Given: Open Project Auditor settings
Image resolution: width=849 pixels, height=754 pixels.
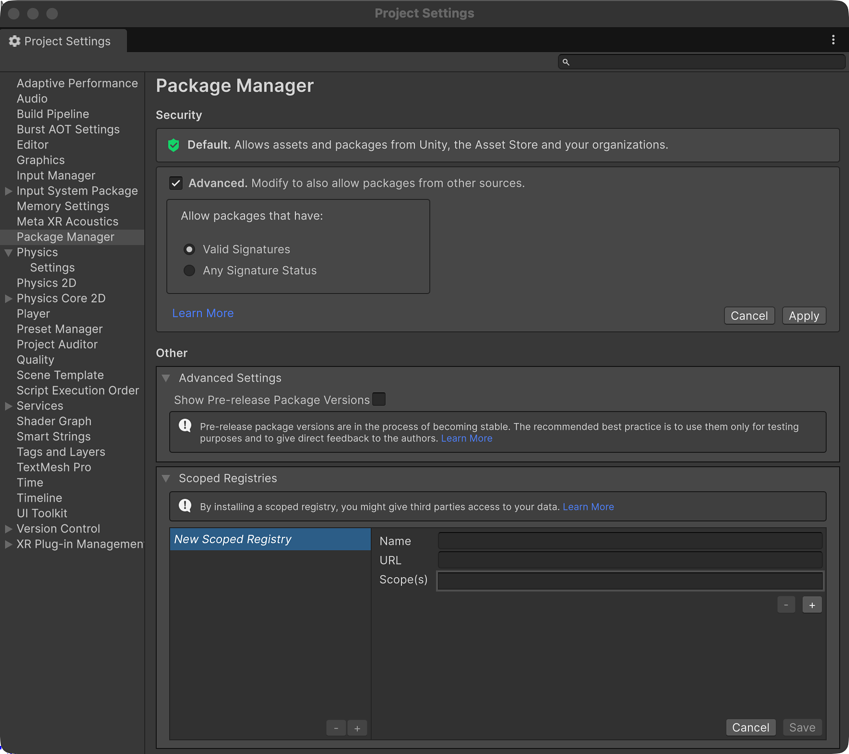Looking at the screenshot, I should tap(57, 344).
